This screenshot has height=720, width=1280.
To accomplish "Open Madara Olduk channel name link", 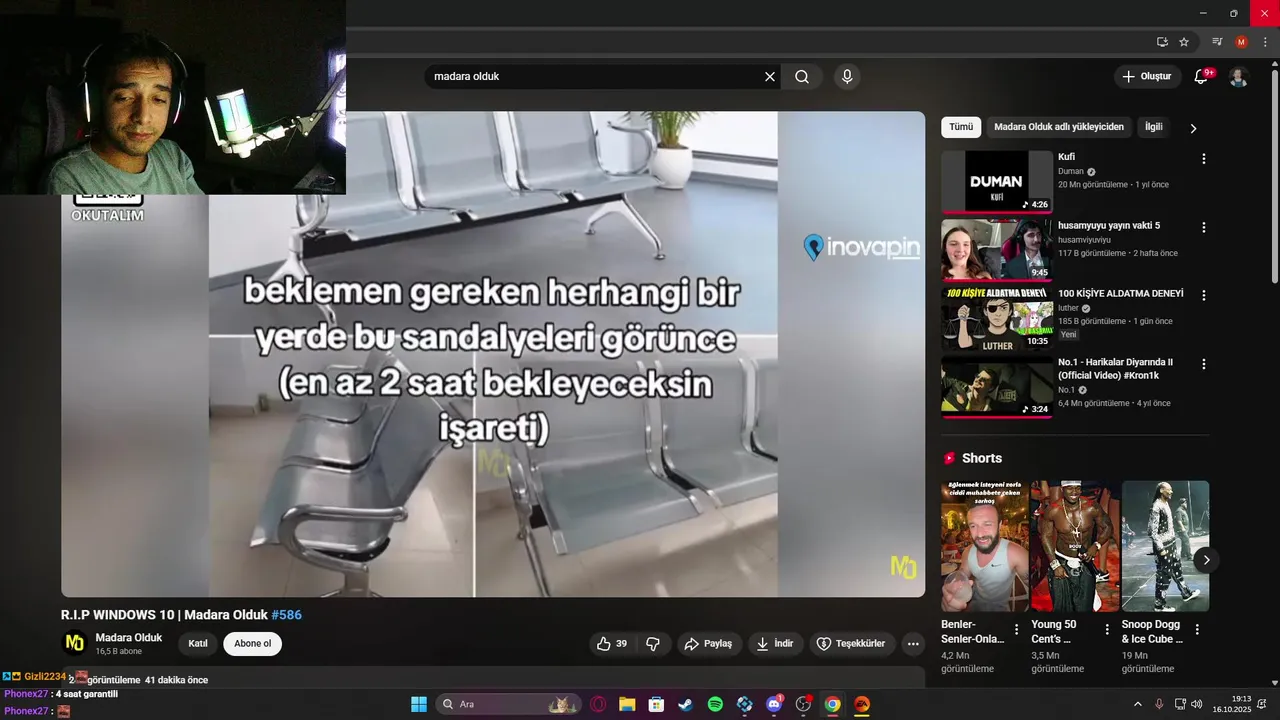I will [129, 638].
